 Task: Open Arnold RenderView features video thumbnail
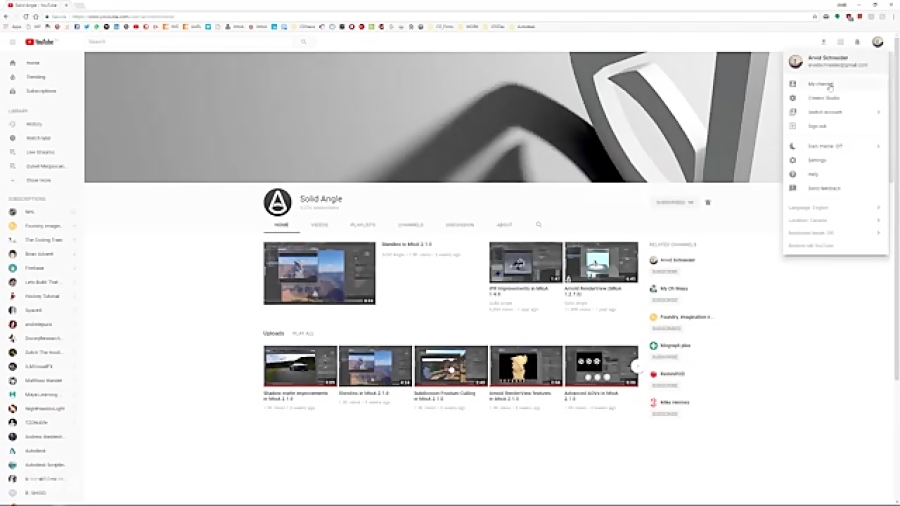point(526,366)
